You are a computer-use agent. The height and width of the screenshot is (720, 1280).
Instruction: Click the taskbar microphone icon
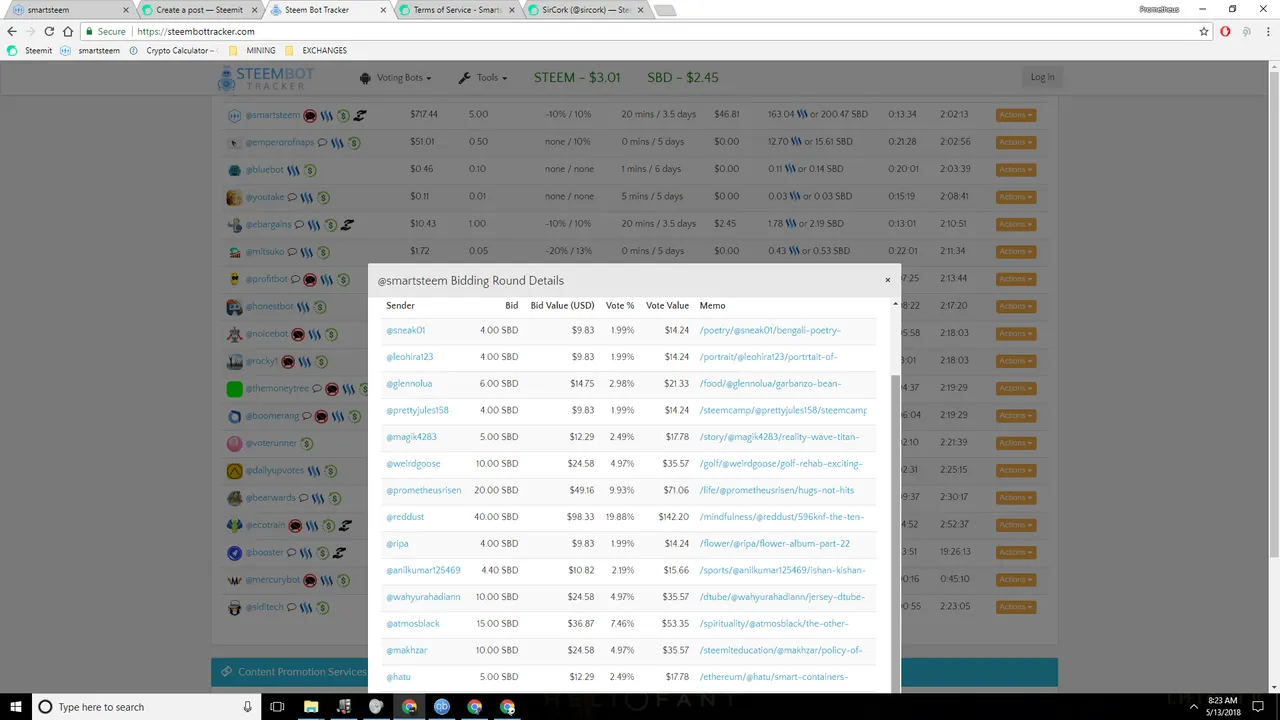click(248, 707)
